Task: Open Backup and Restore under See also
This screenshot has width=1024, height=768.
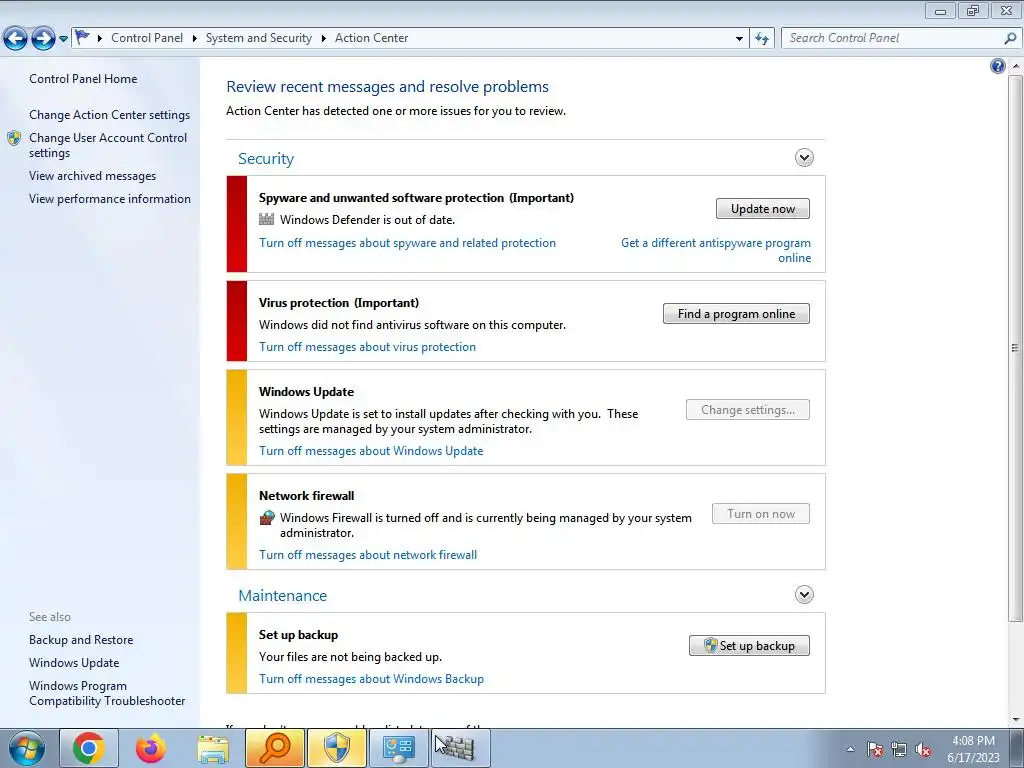Action: coord(81,639)
